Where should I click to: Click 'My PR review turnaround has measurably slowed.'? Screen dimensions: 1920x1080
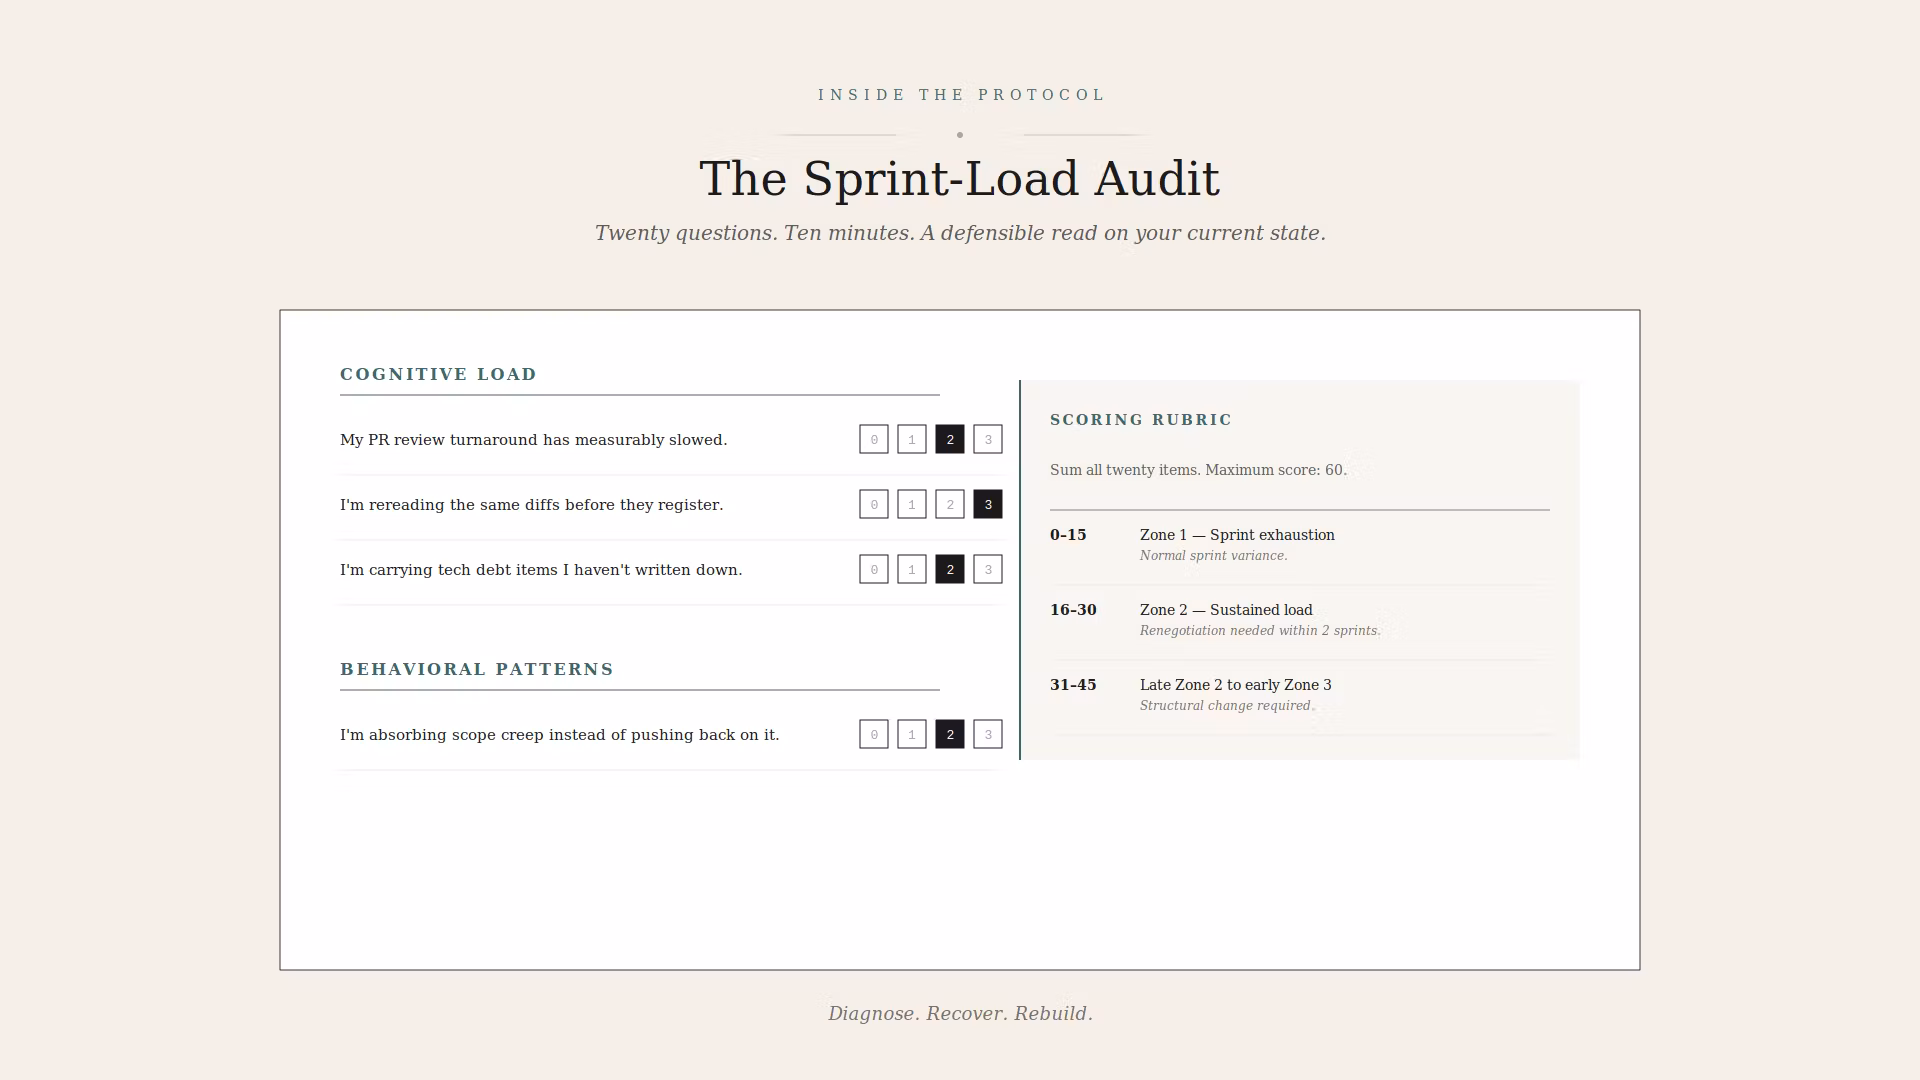point(534,440)
